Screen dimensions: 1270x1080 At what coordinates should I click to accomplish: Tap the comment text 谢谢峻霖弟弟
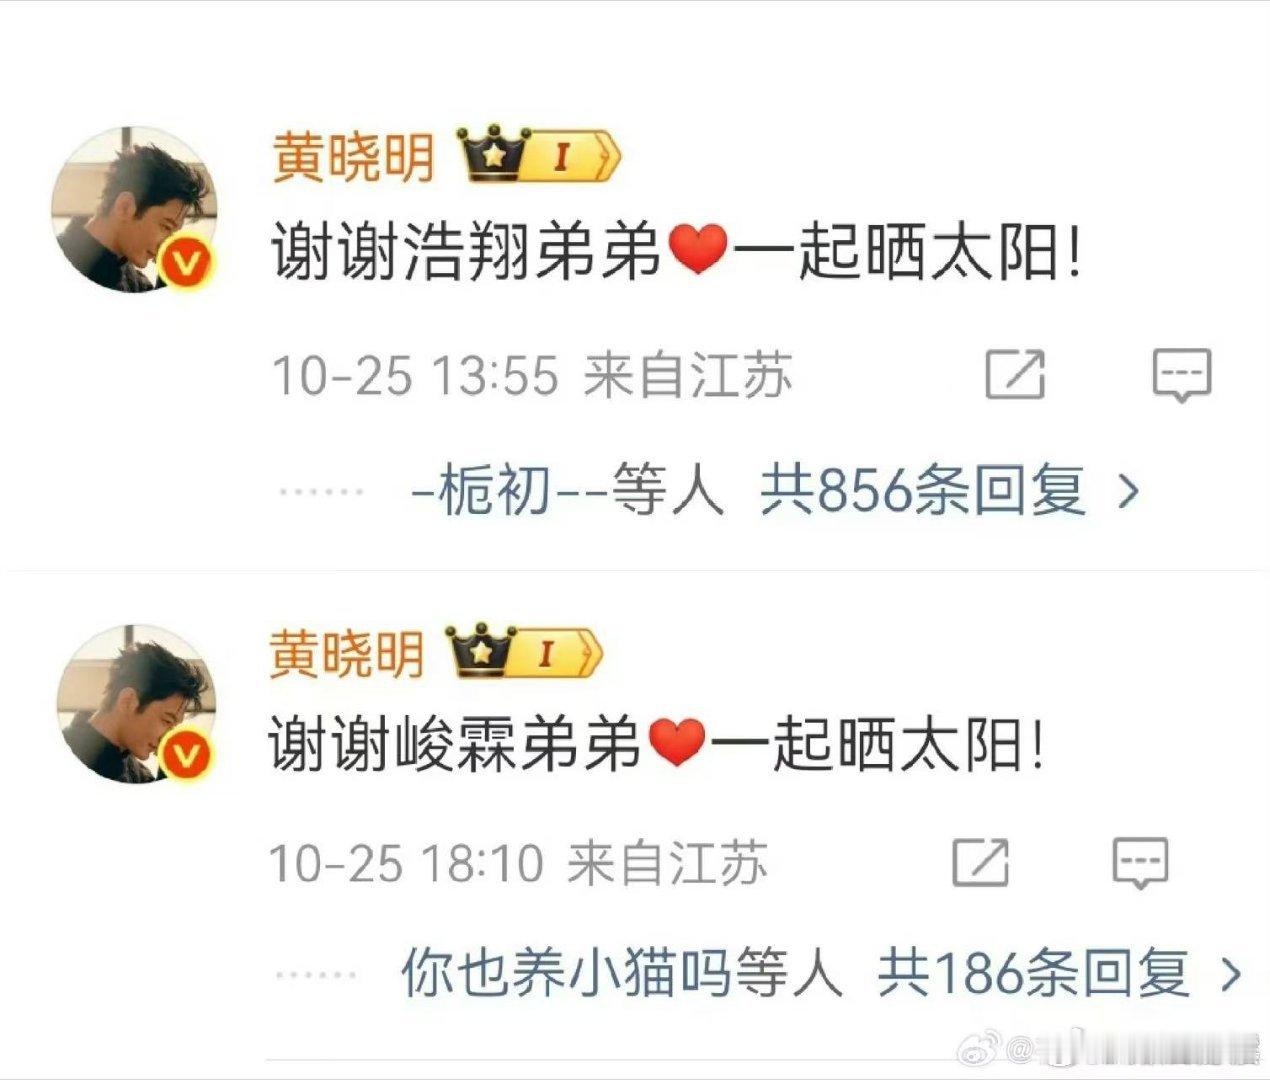[x=455, y=747]
